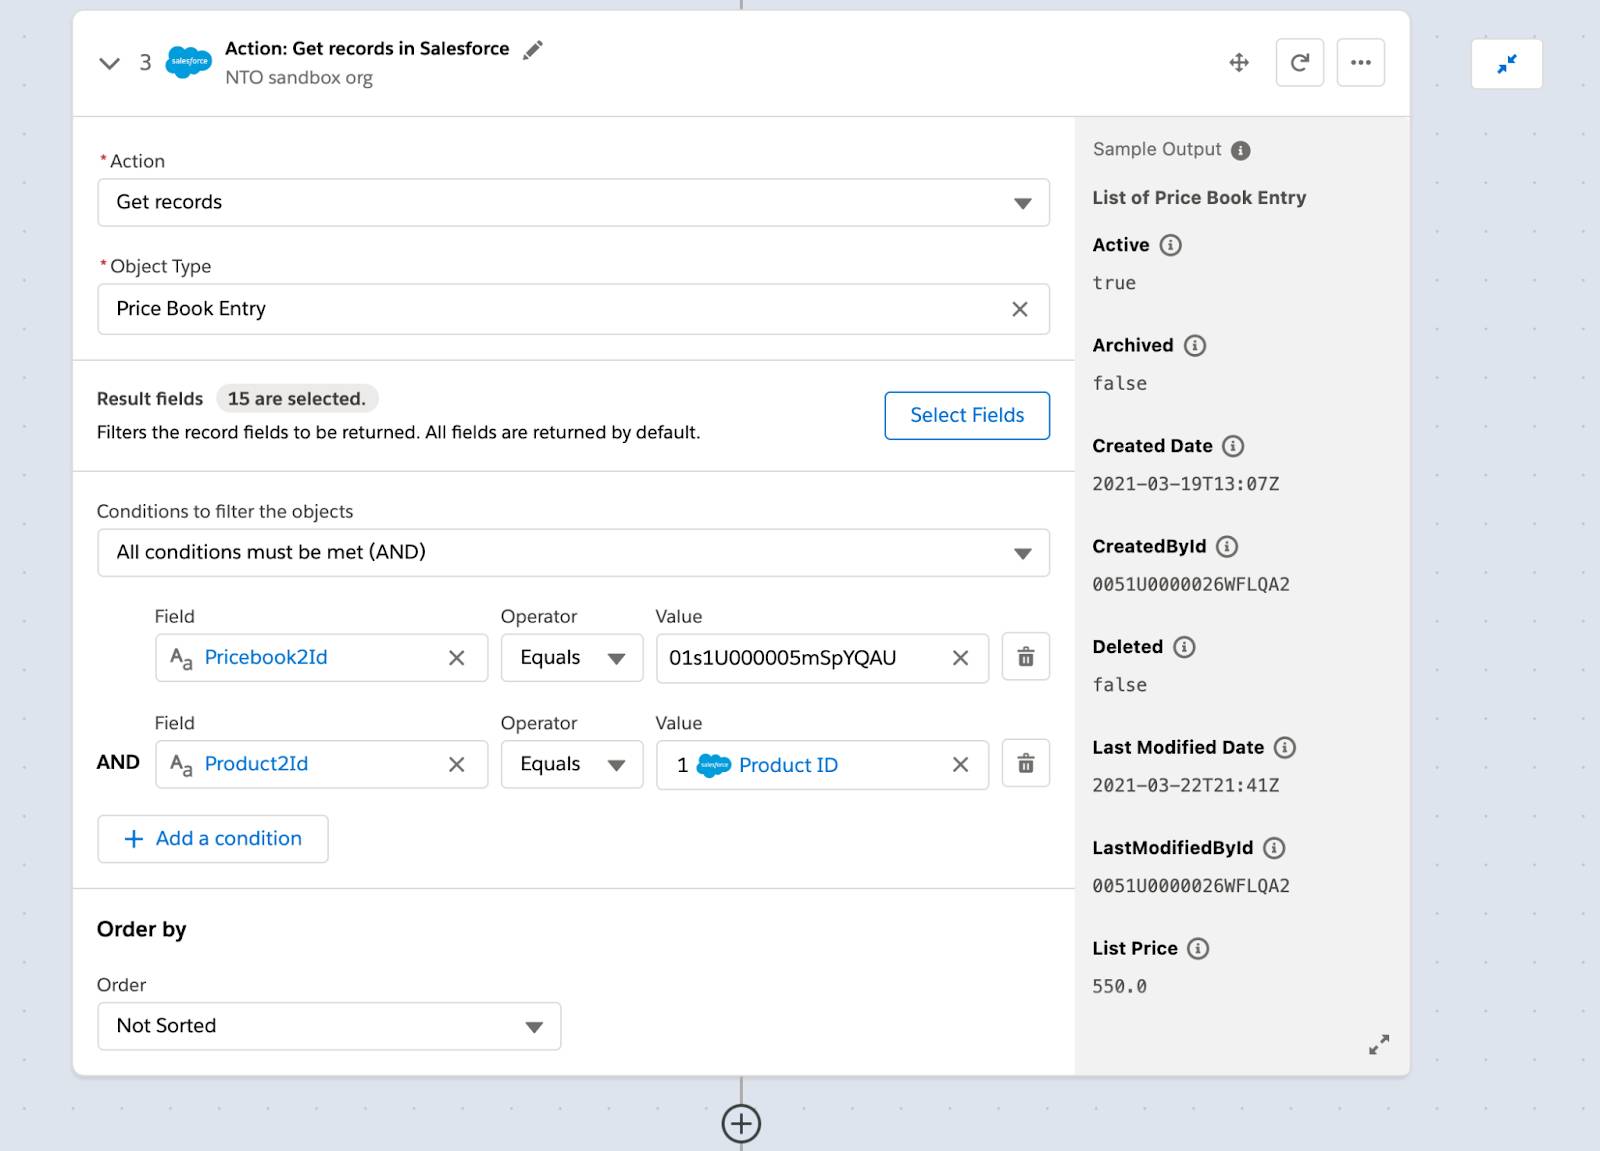Click the info icon next to Deleted

[x=1185, y=647]
